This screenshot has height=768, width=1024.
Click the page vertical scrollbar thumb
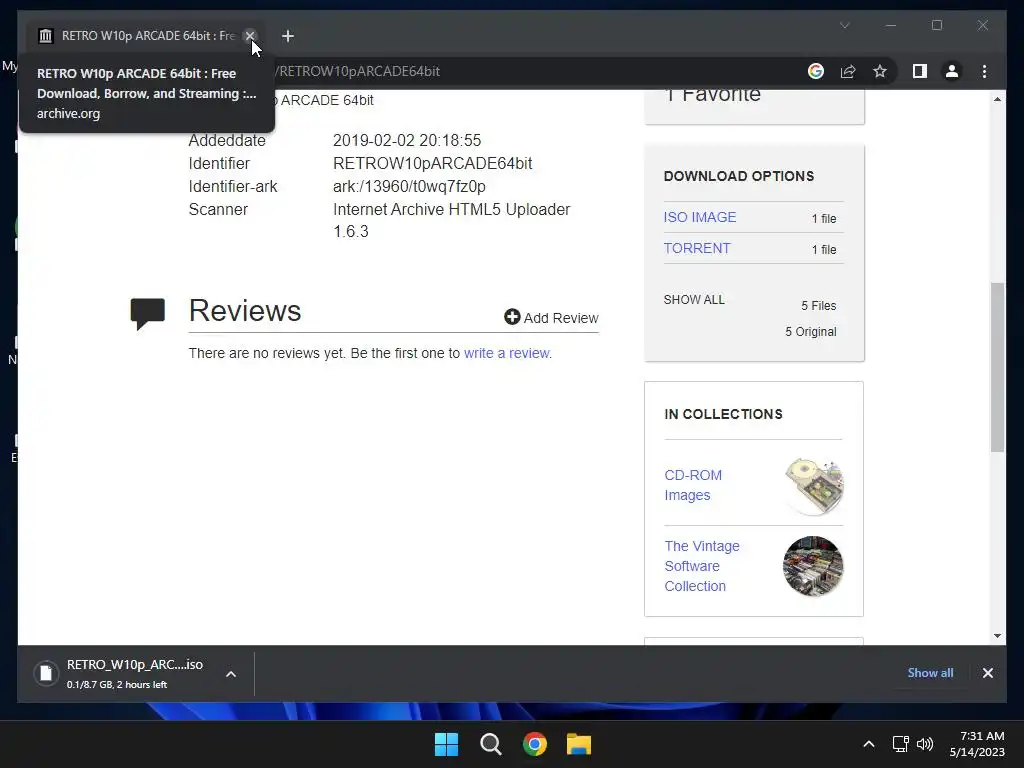(x=997, y=367)
